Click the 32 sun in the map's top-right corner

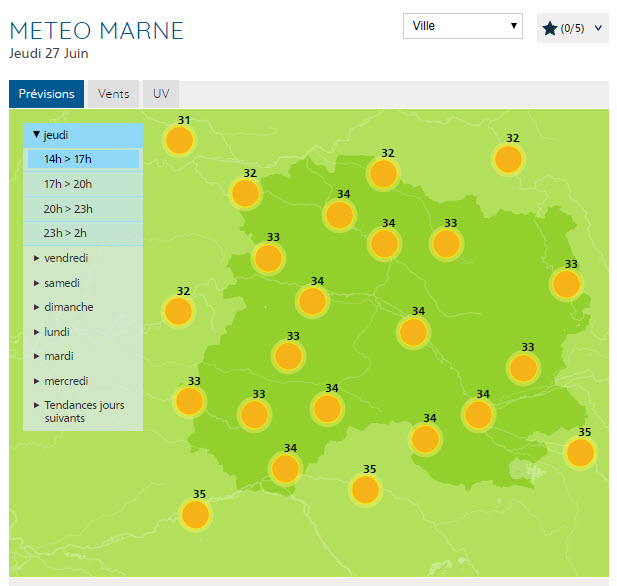(x=508, y=159)
